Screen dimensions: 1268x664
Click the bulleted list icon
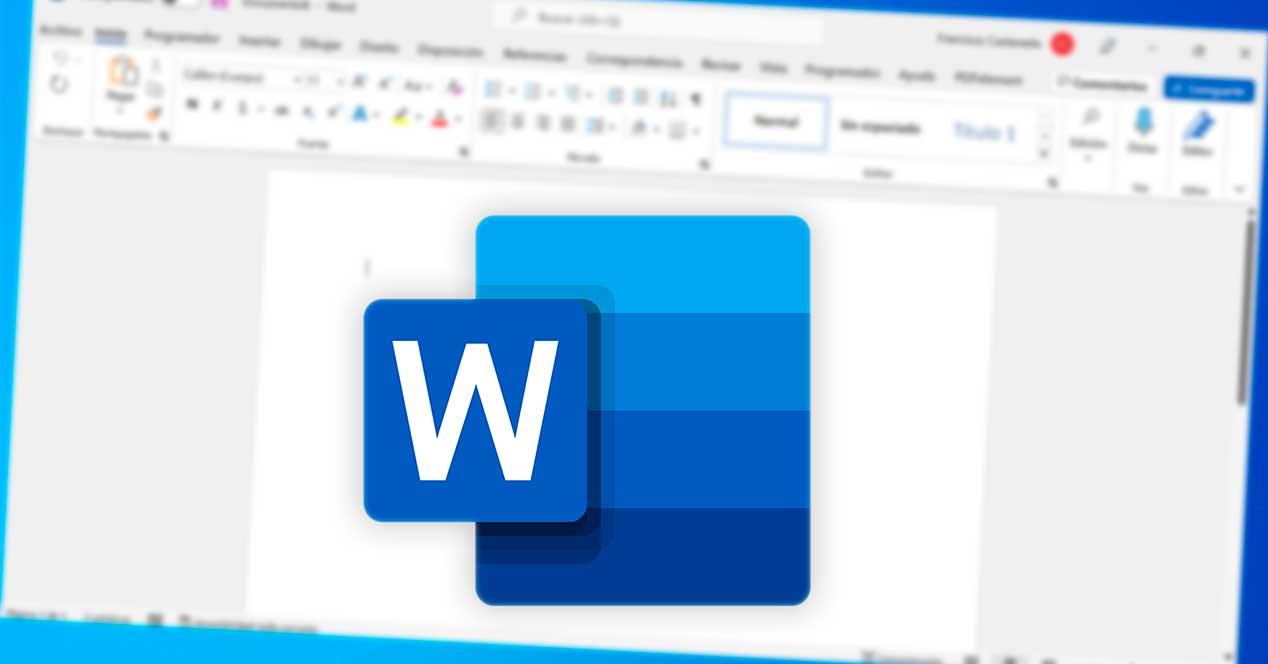[494, 90]
